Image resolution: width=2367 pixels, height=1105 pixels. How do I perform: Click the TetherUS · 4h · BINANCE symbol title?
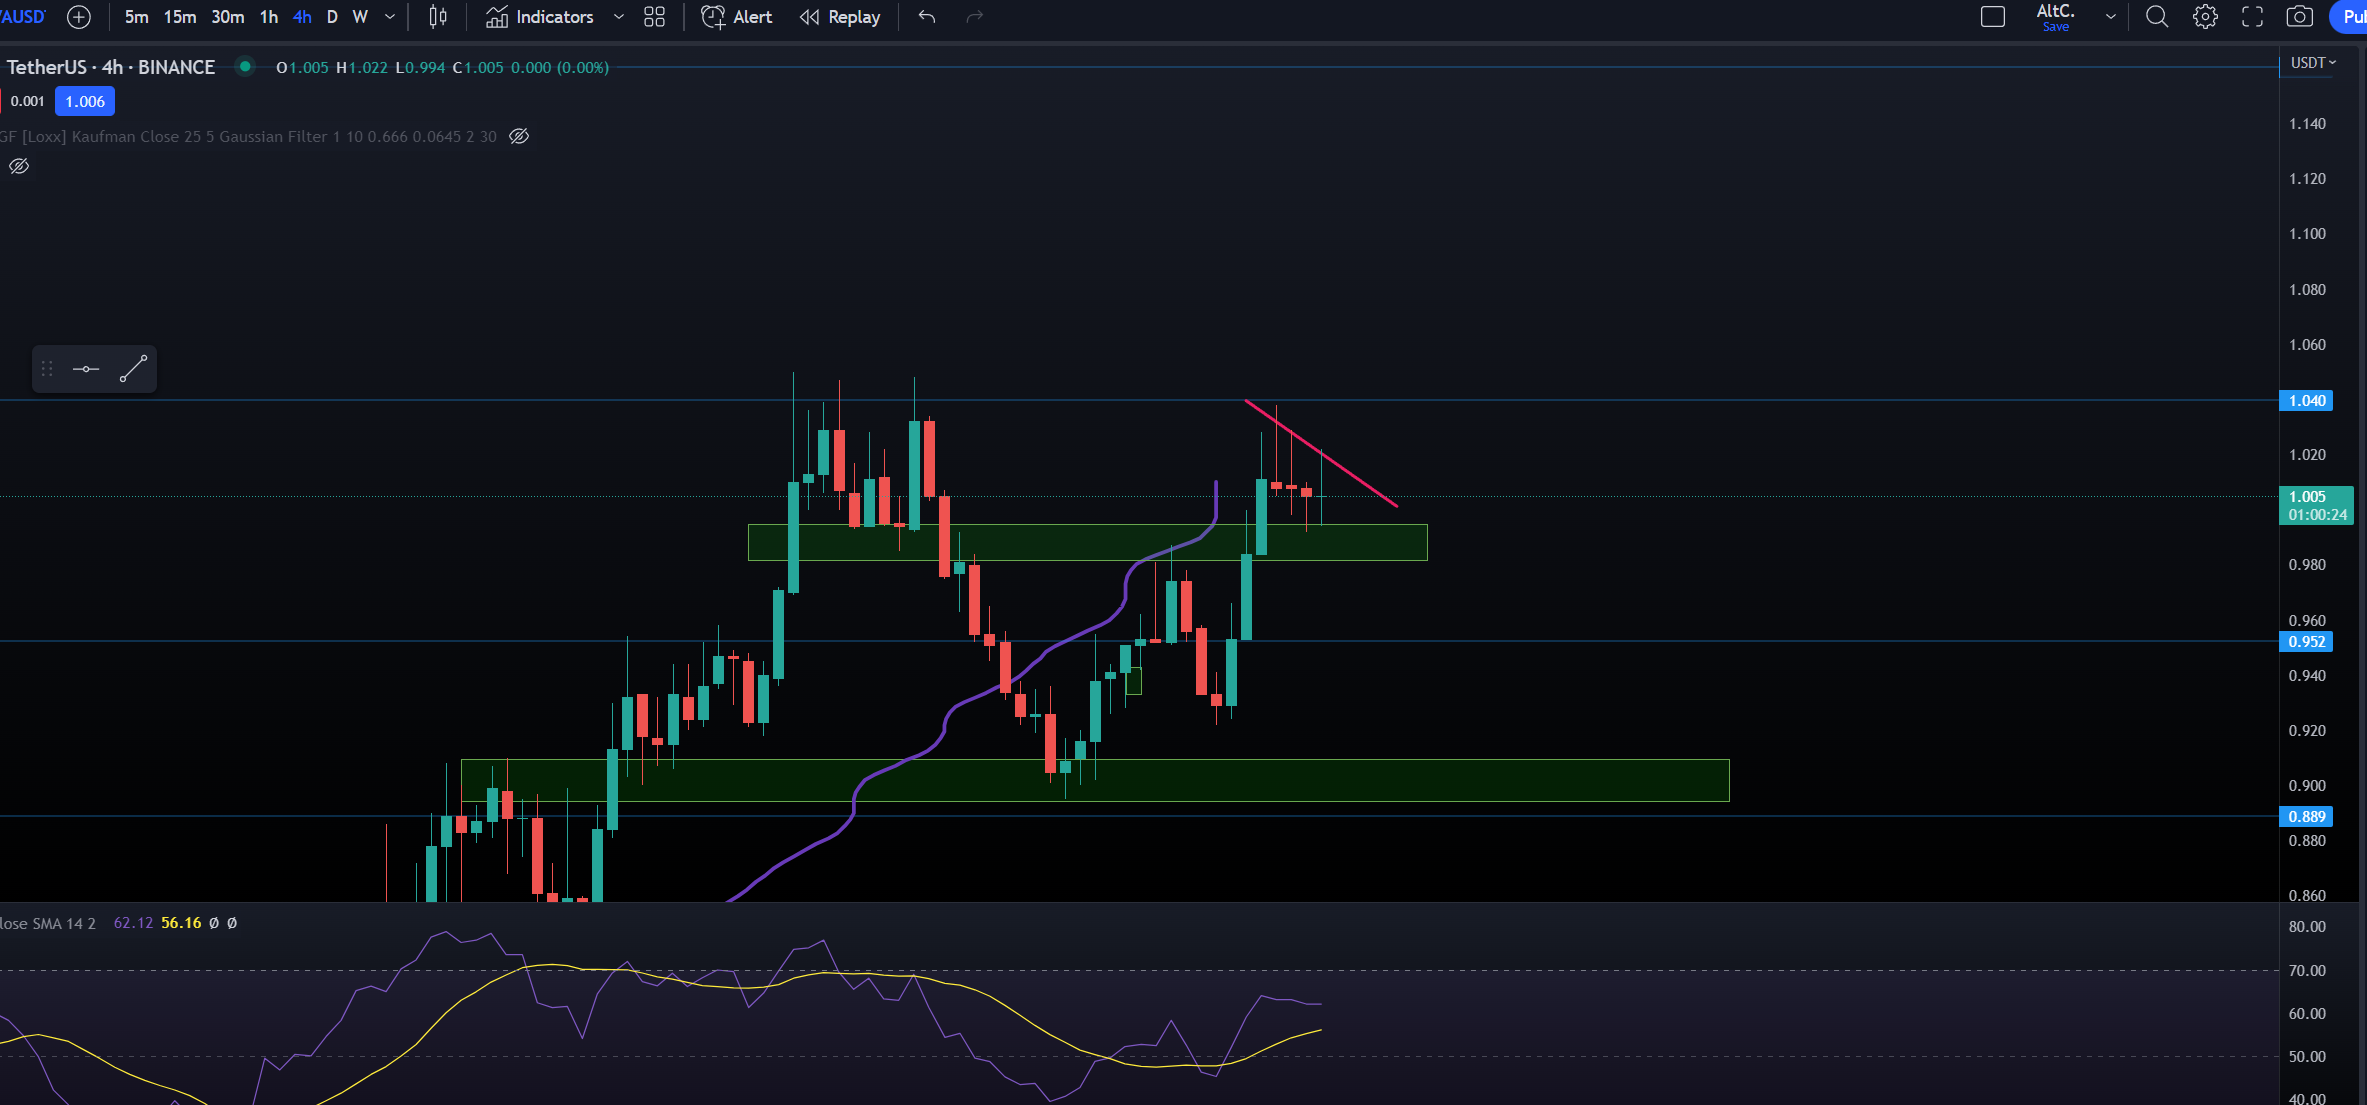click(x=111, y=67)
